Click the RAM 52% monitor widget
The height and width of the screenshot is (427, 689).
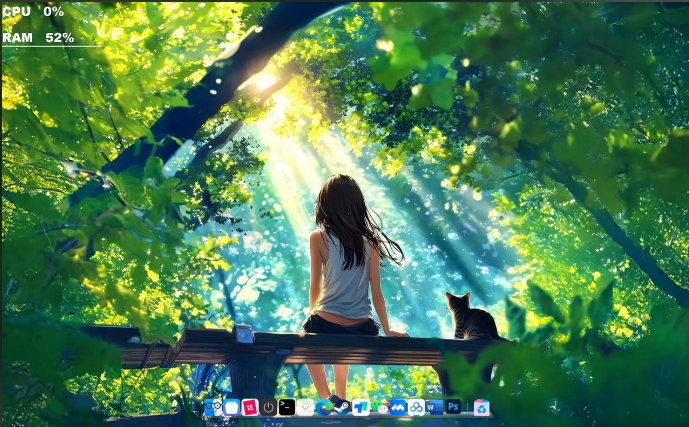38,38
